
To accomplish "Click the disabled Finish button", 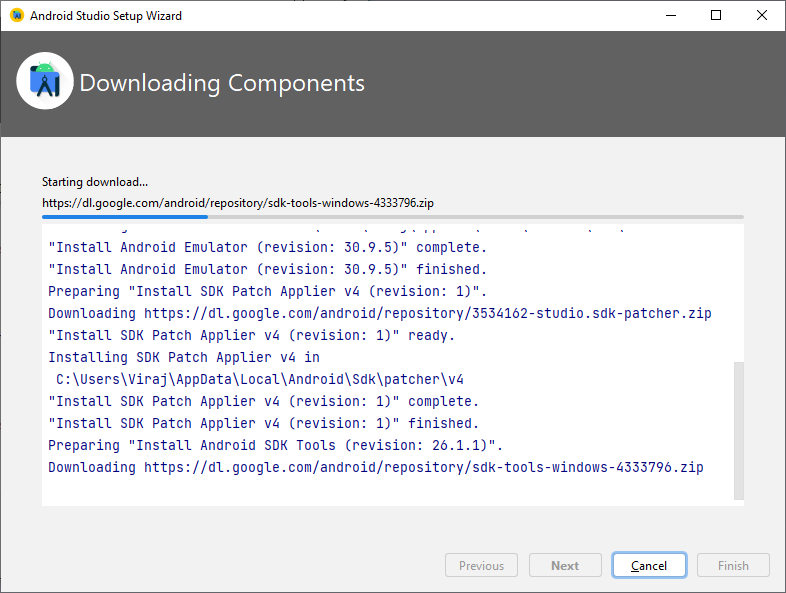I will (x=733, y=565).
